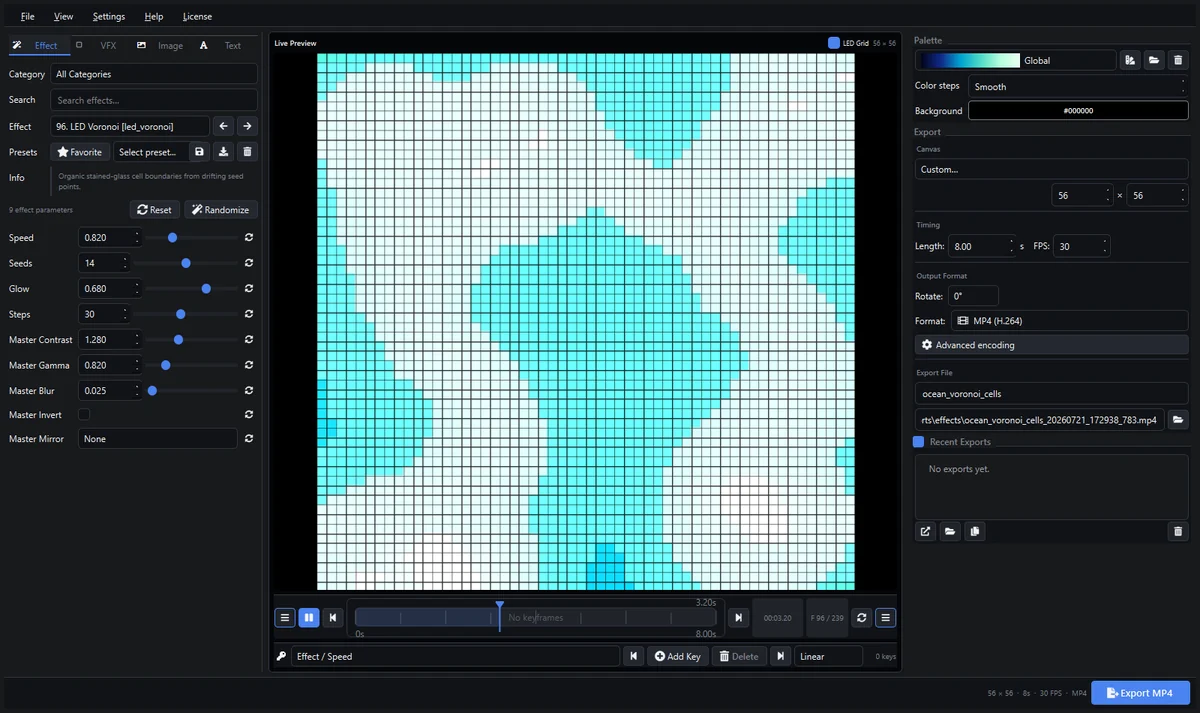Reset the Steps parameter icon

[248, 314]
